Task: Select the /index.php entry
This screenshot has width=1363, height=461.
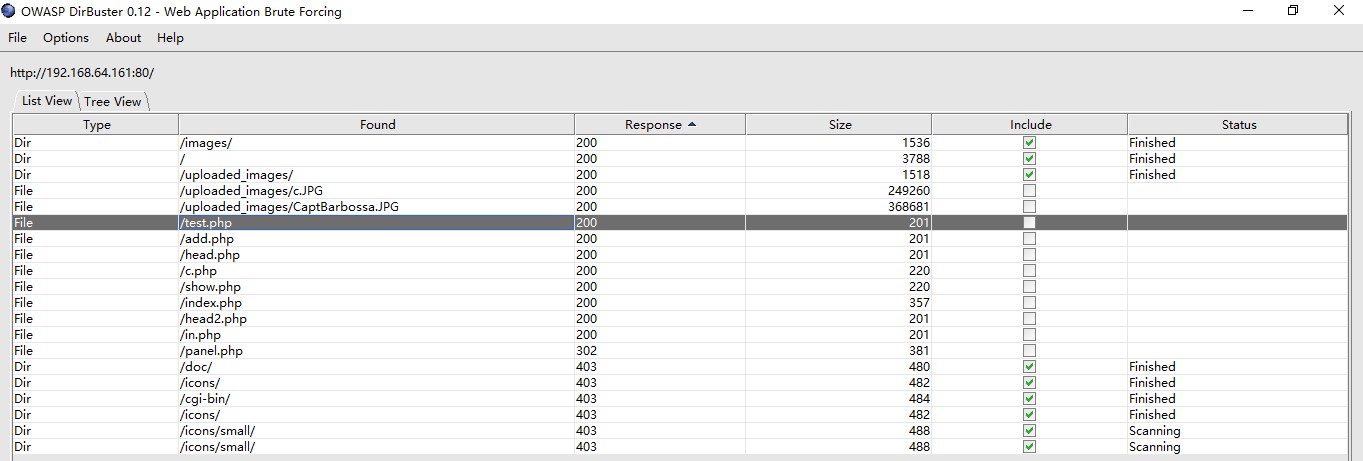Action: pyautogui.click(x=211, y=303)
